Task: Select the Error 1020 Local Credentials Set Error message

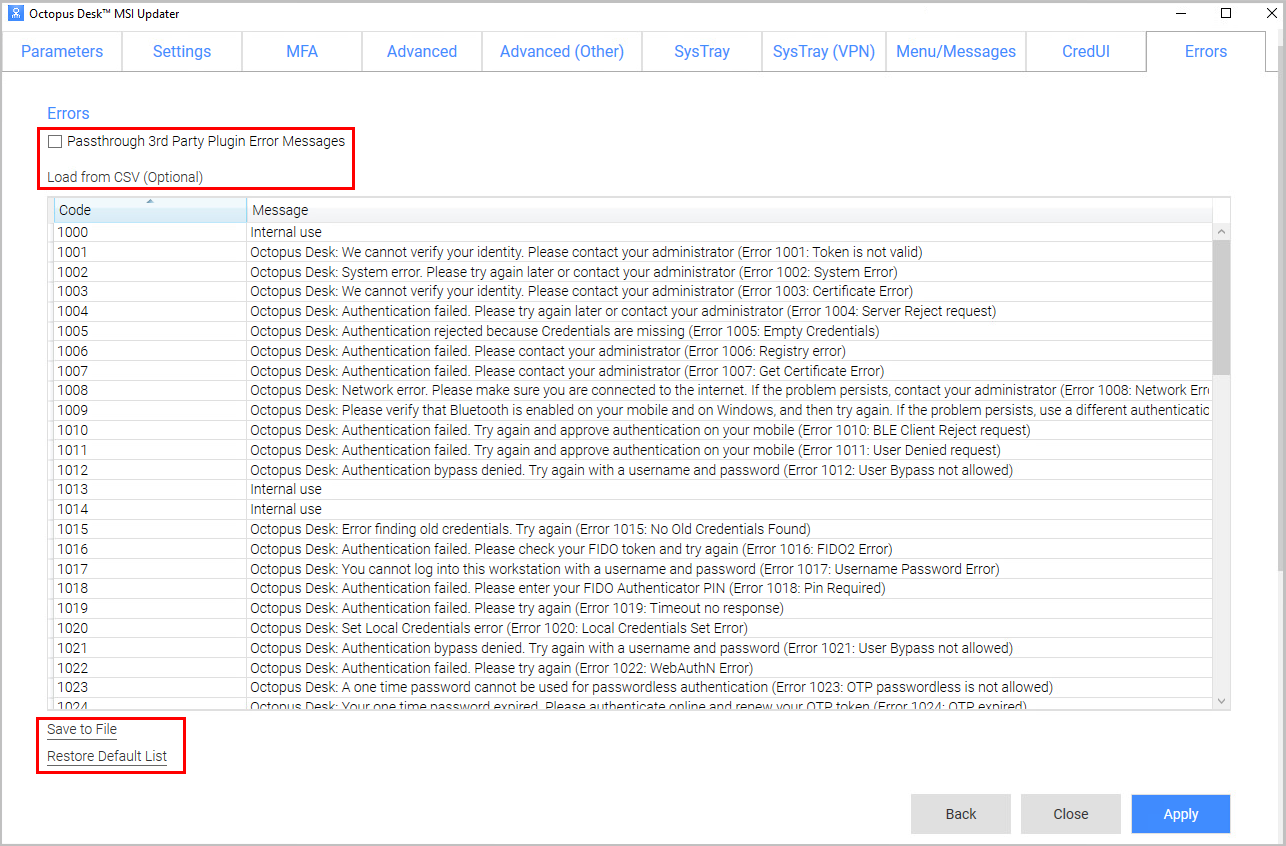Action: point(730,628)
